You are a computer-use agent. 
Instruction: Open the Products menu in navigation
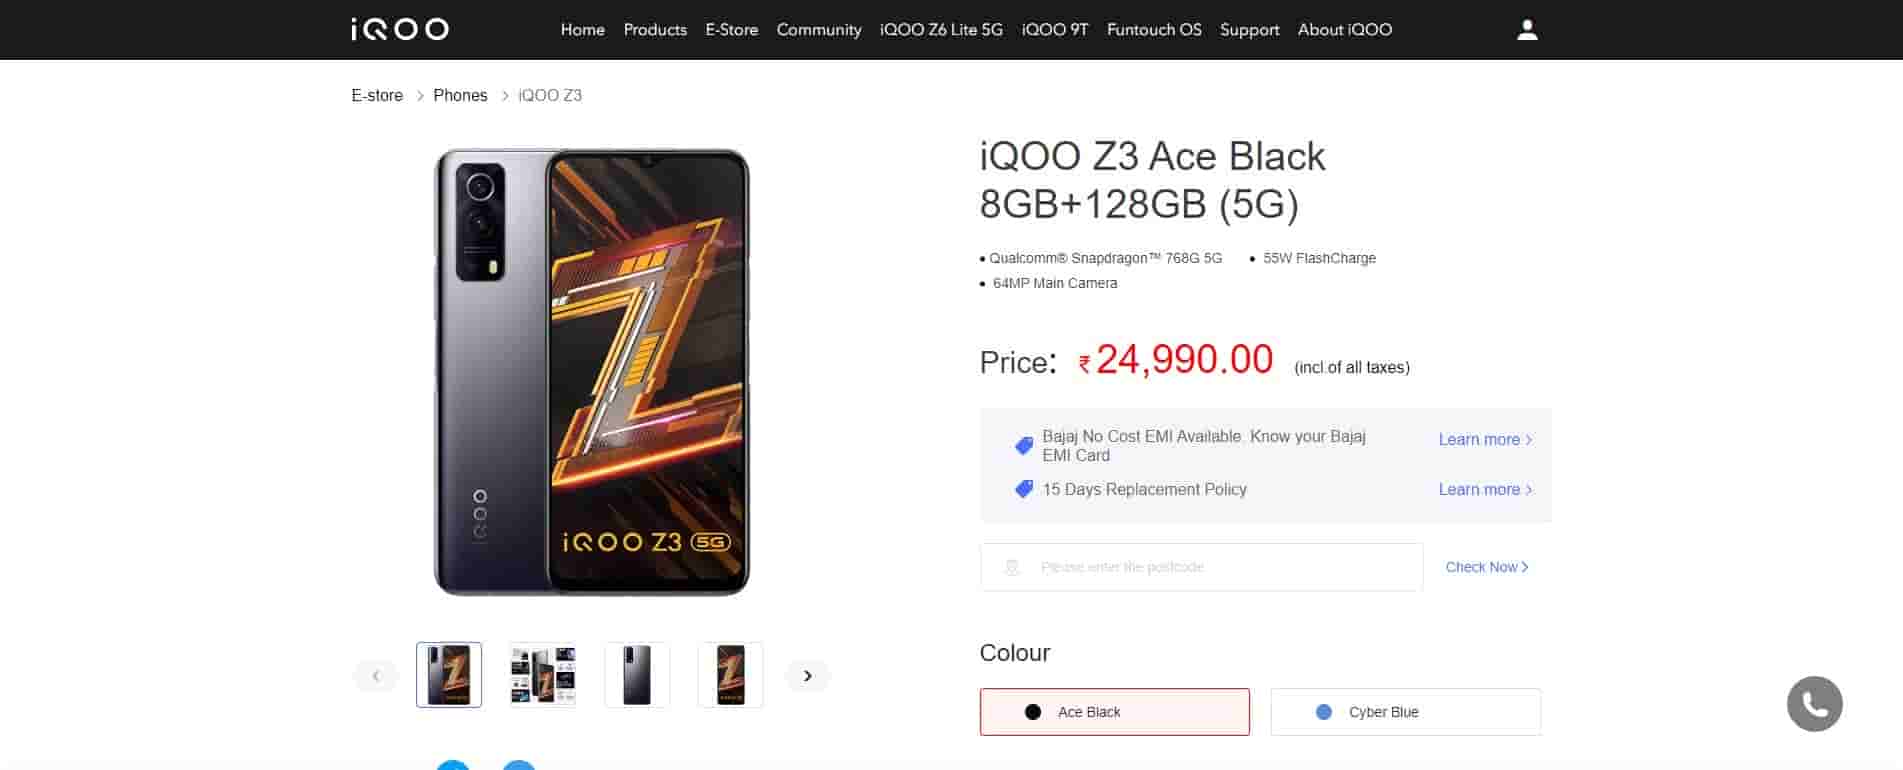click(x=655, y=30)
